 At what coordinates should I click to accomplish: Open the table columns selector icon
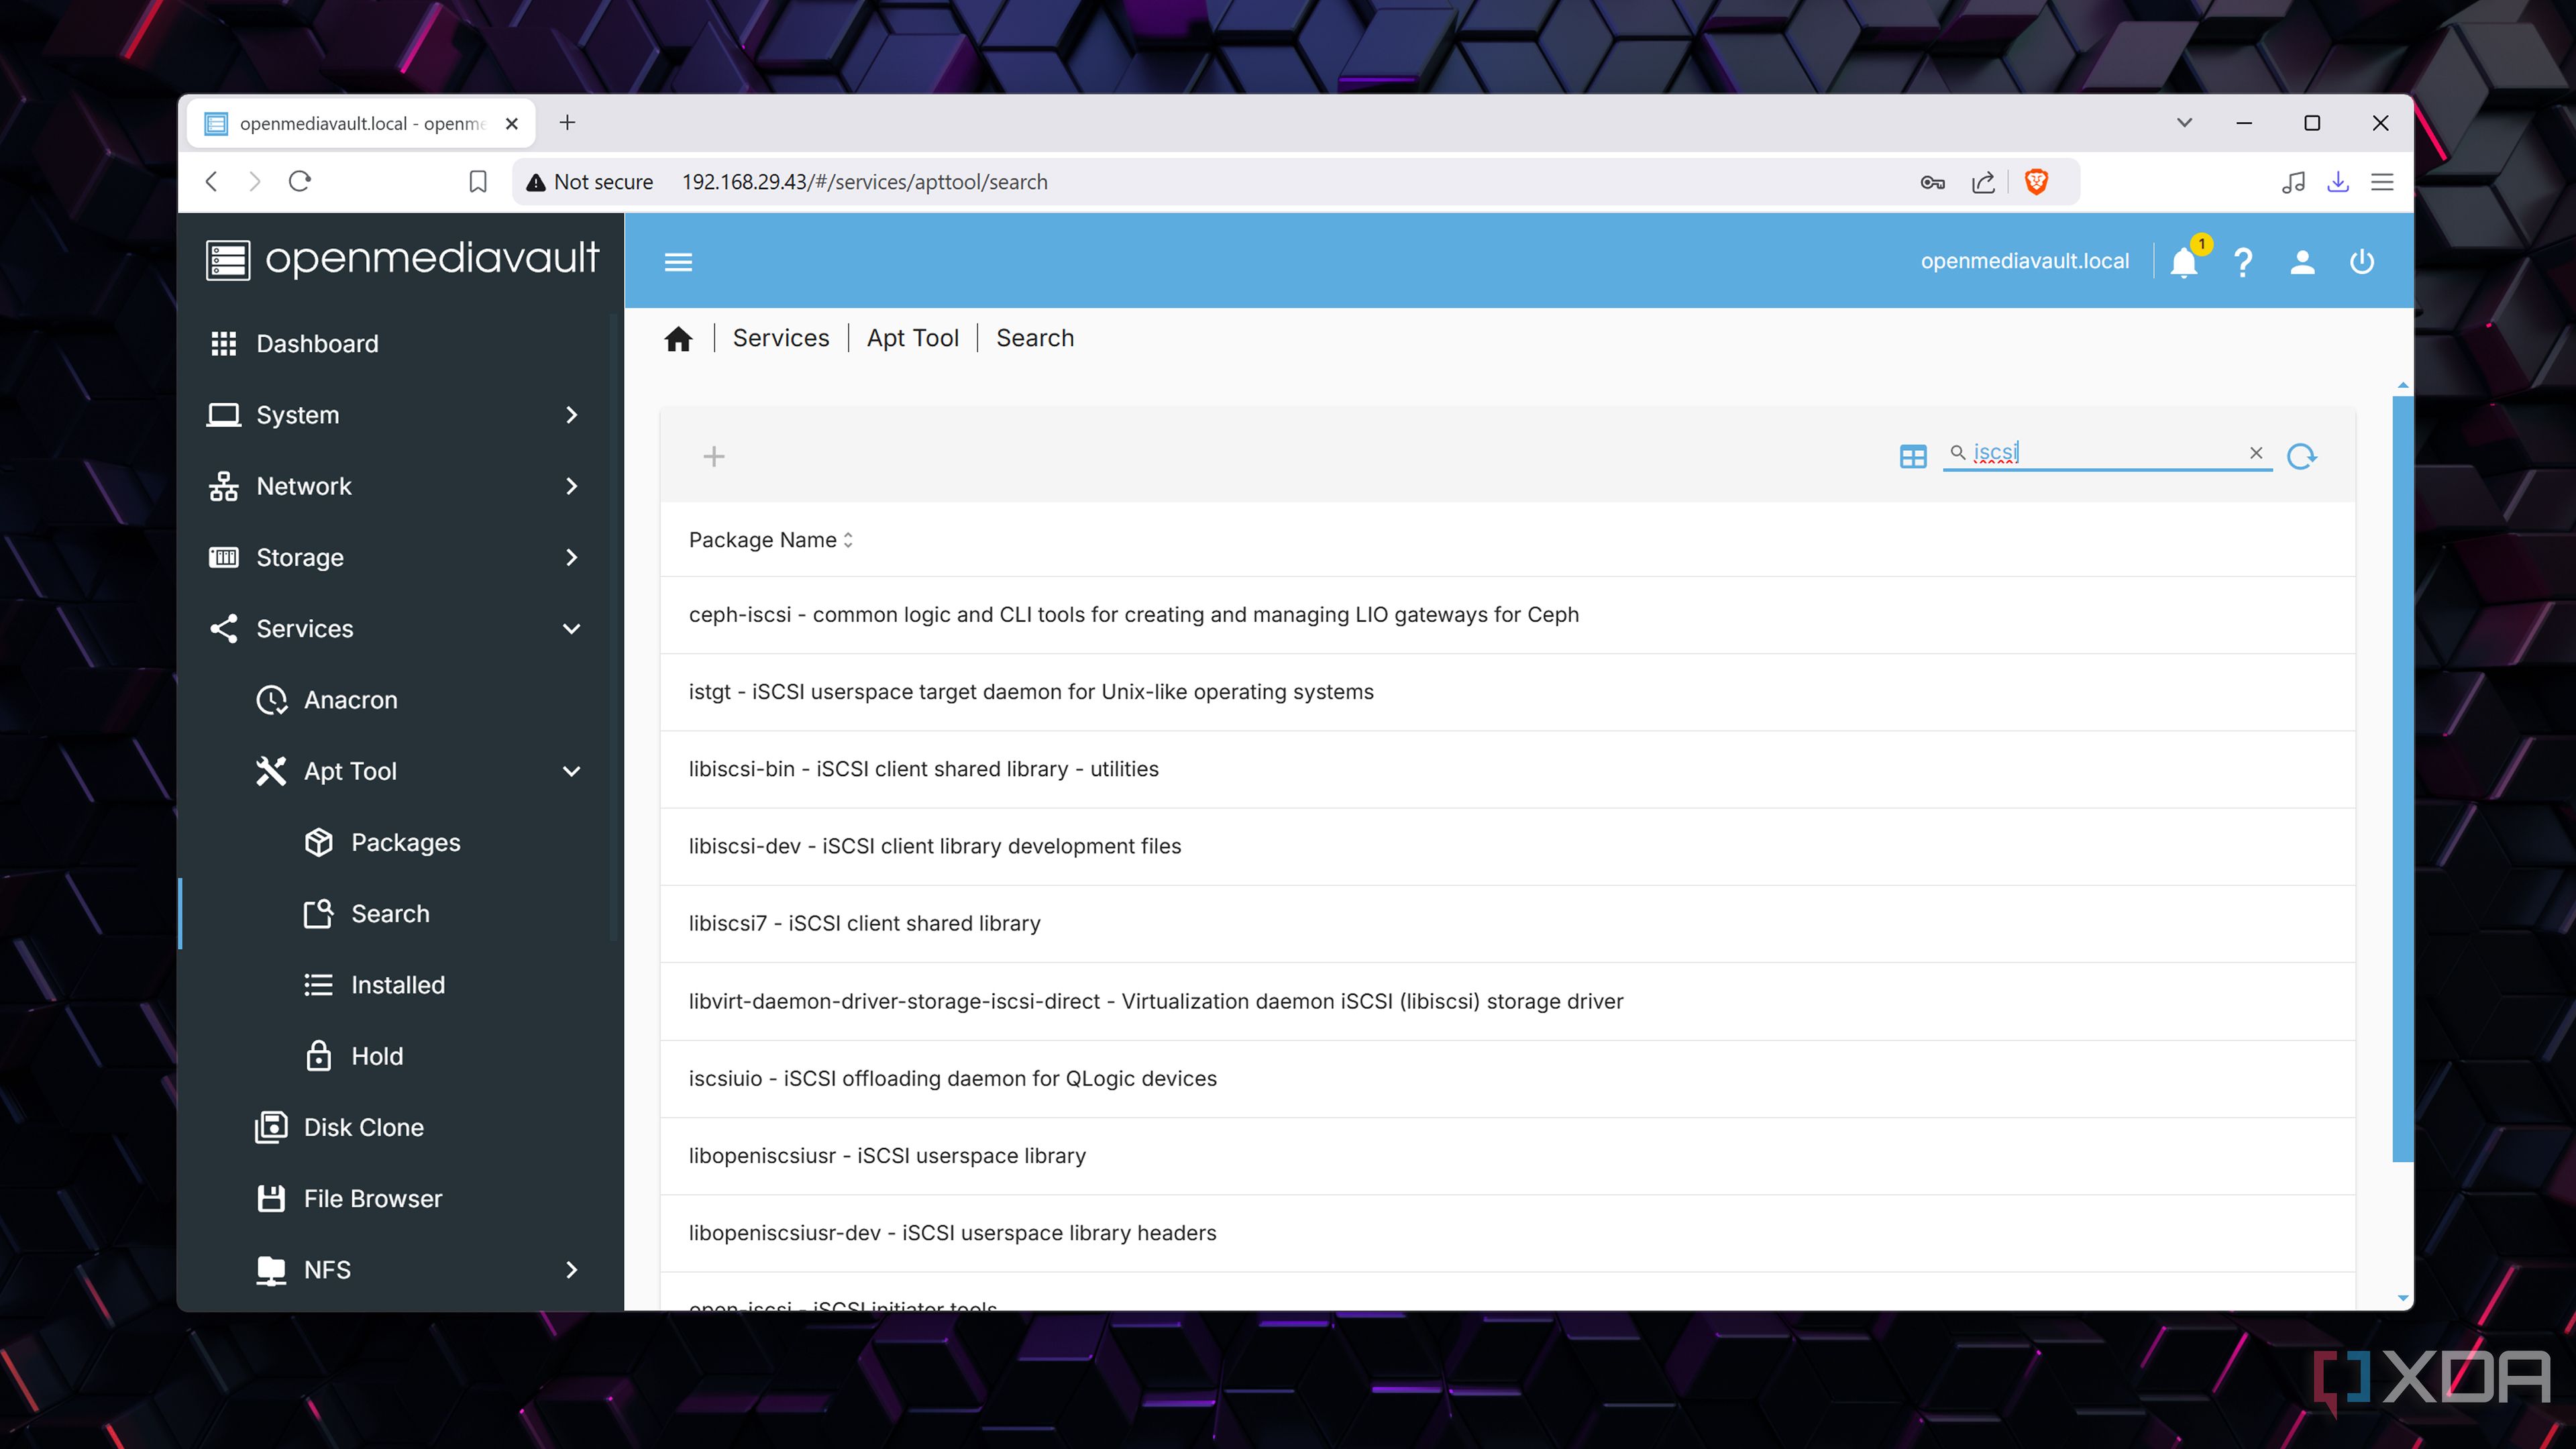coord(1912,456)
